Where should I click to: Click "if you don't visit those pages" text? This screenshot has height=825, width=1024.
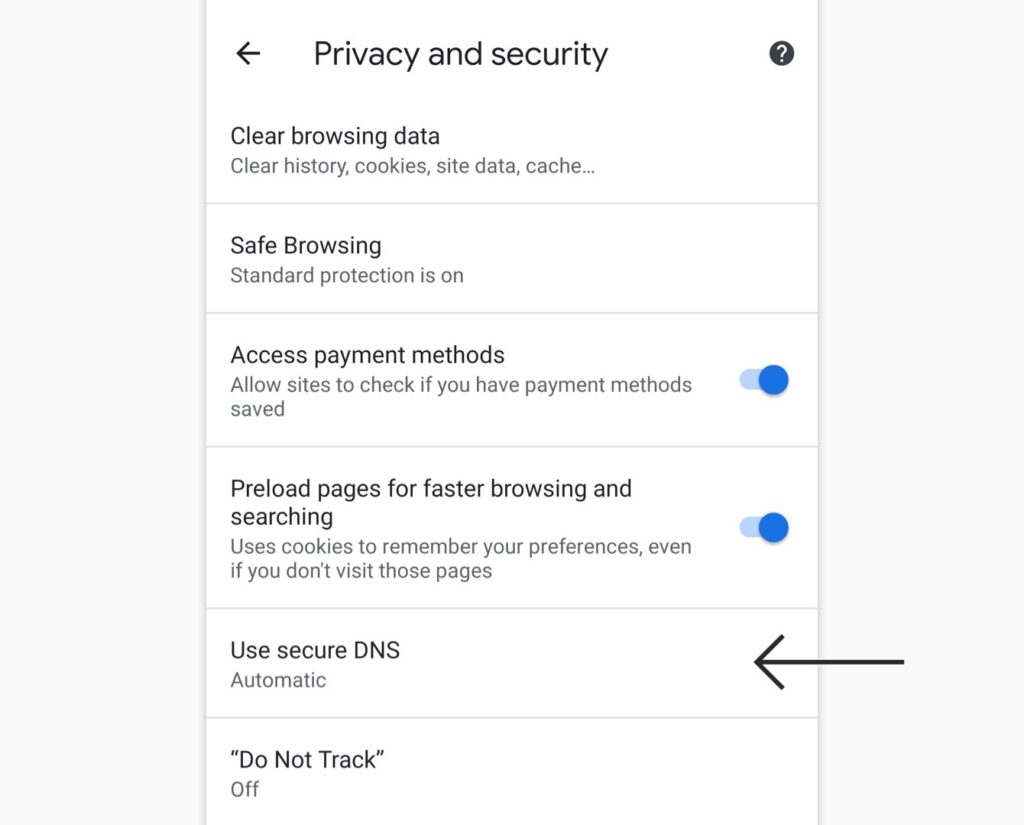361,572
